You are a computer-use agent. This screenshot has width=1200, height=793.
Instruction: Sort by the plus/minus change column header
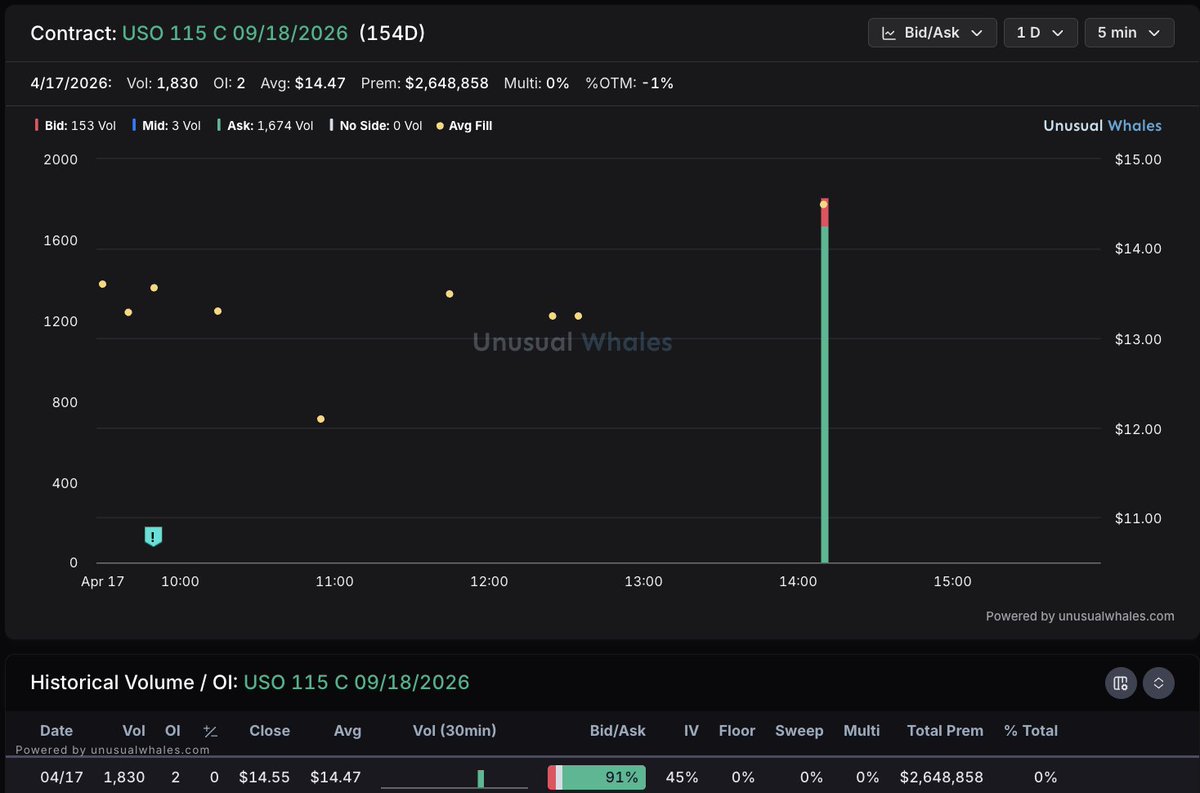[210, 731]
